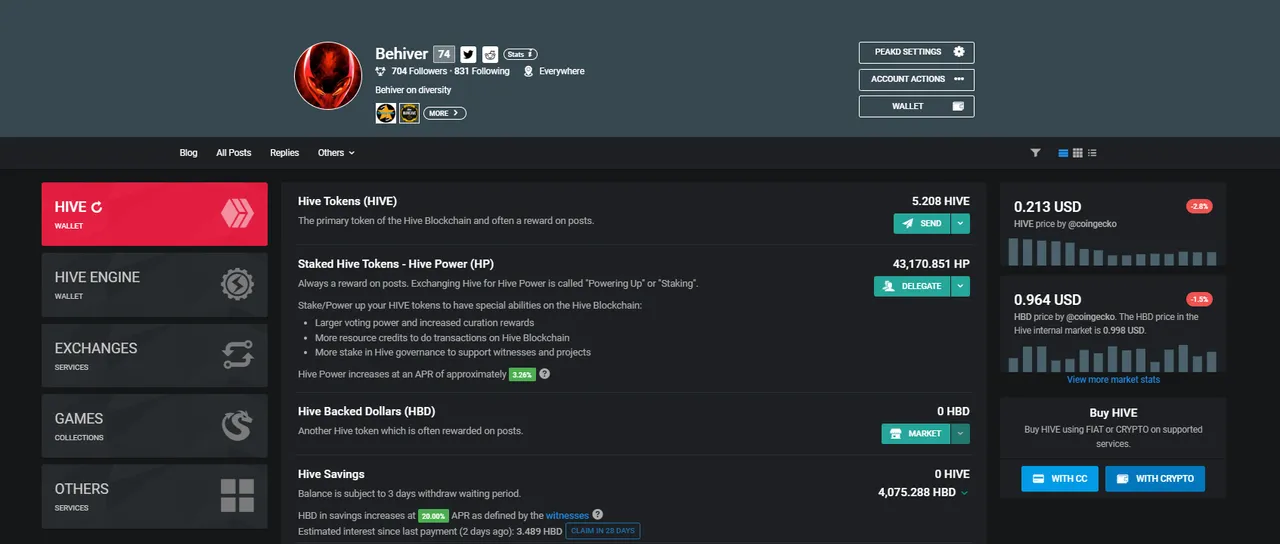Click the 0.964 USD HBD price
Screen dimensions: 1280x544
[x=1047, y=300]
